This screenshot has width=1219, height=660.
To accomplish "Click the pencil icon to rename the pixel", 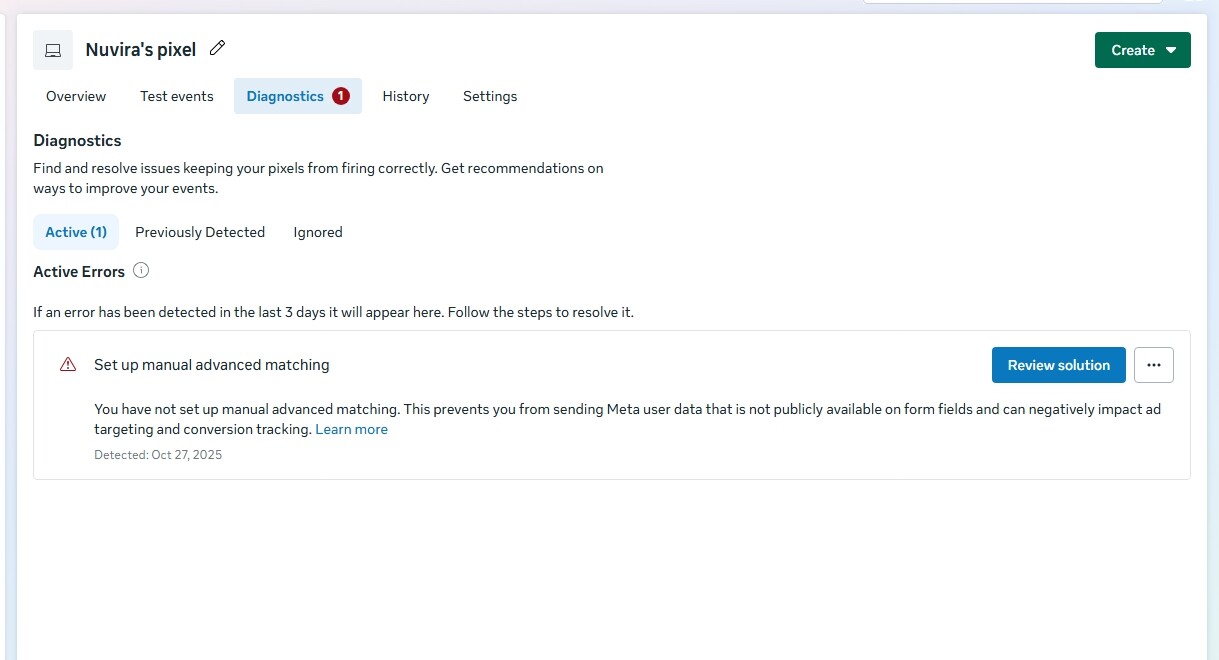I will pyautogui.click(x=217, y=48).
